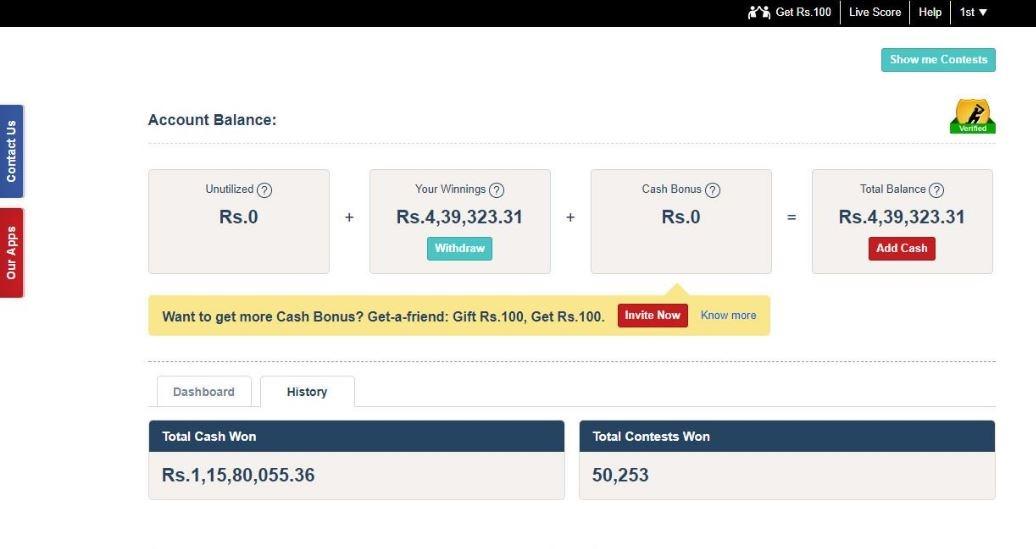Click the Total Balance help icon
The width and height of the screenshot is (1036, 549).
click(x=936, y=190)
